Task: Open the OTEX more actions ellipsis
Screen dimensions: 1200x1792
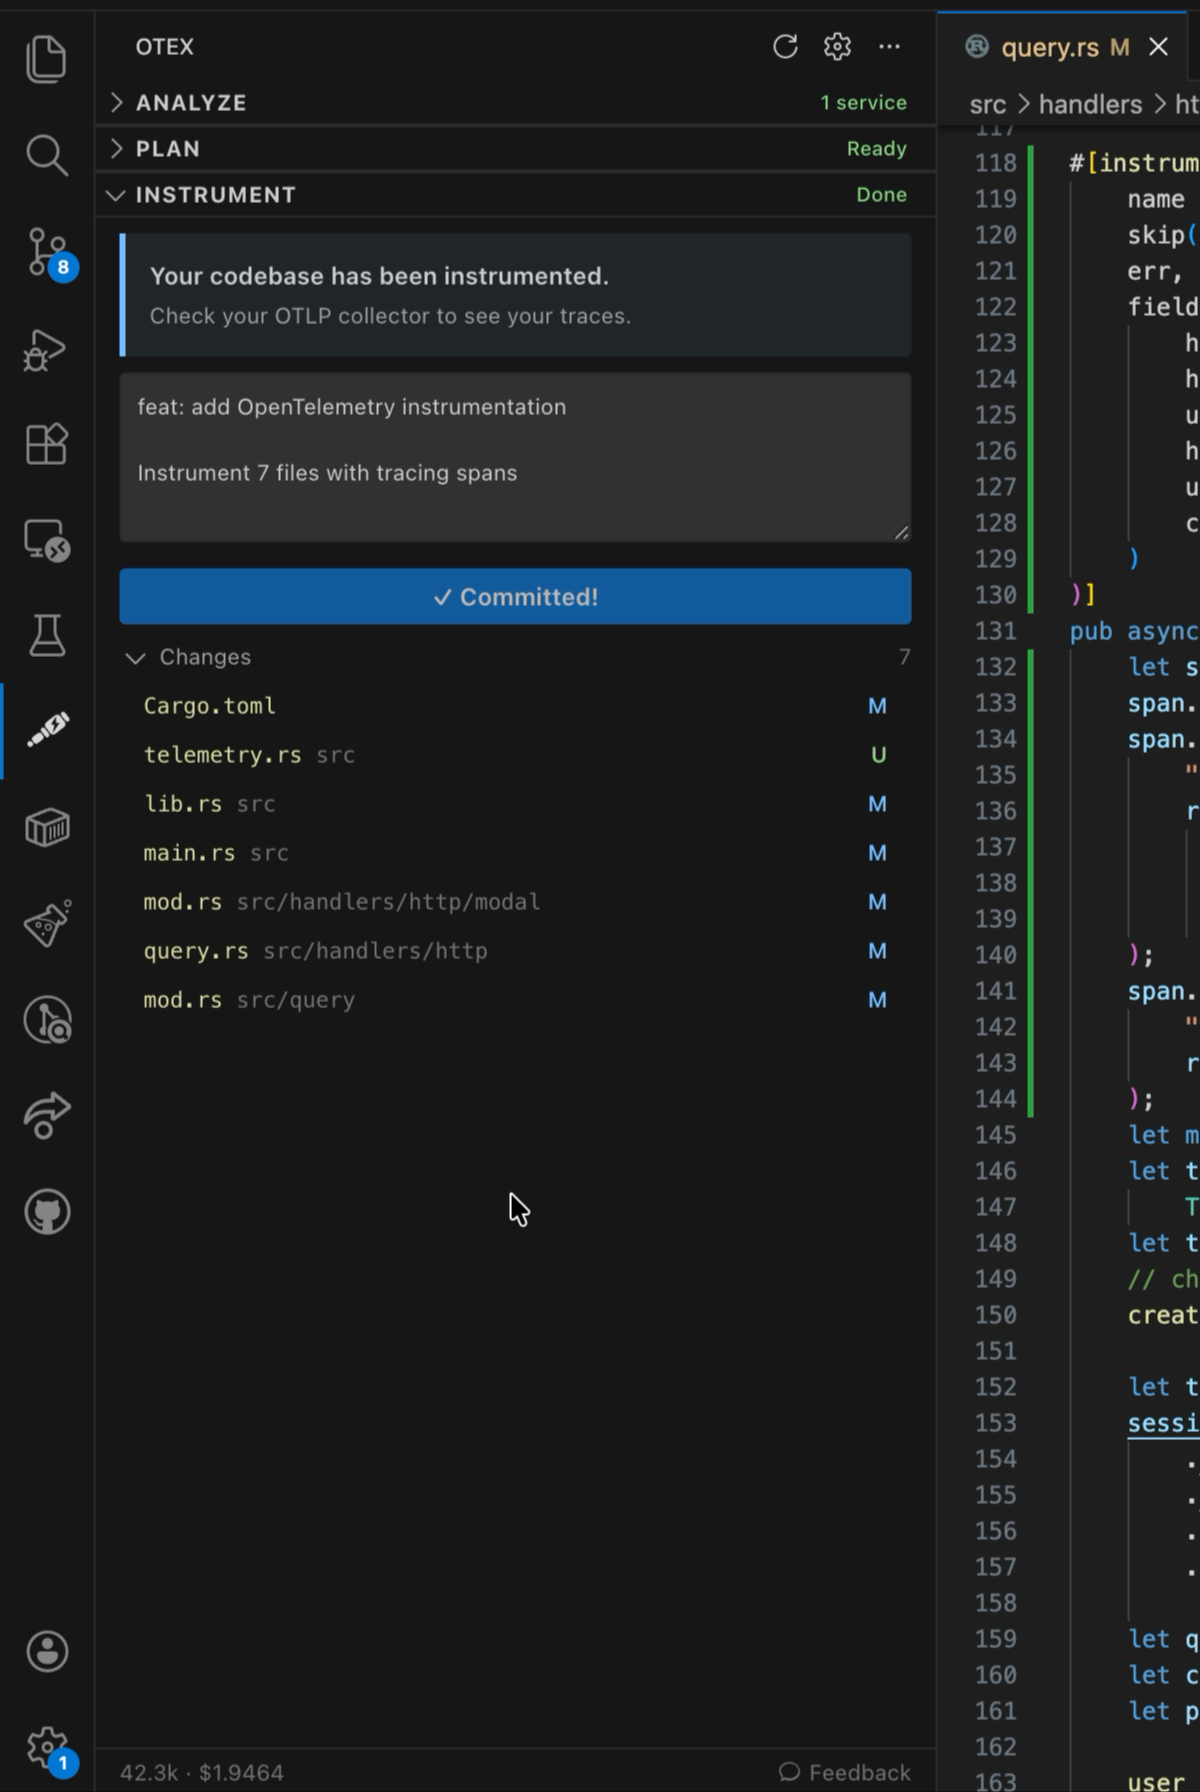Action: 889,47
